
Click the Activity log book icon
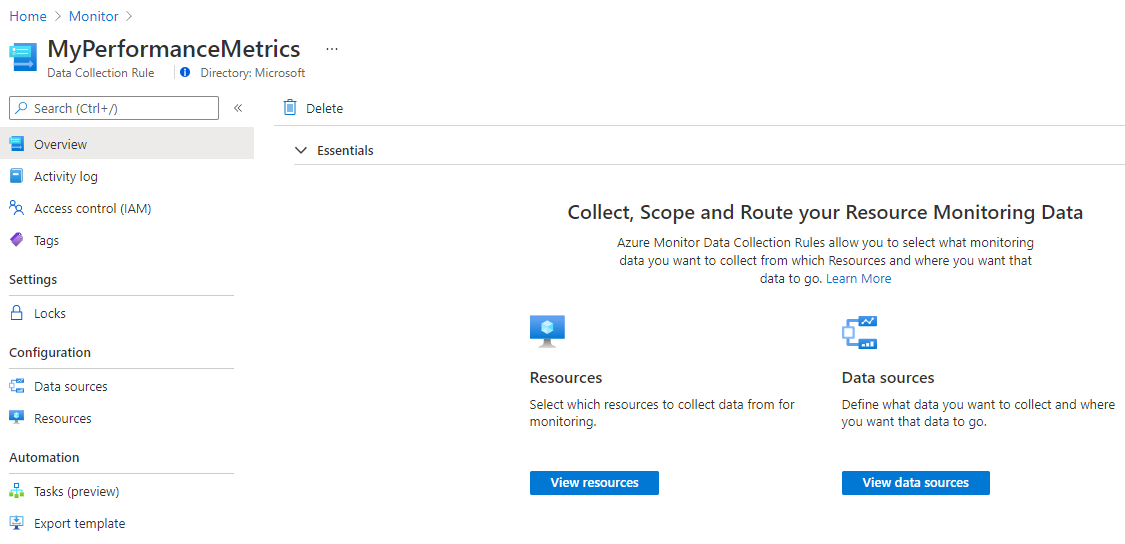(17, 176)
